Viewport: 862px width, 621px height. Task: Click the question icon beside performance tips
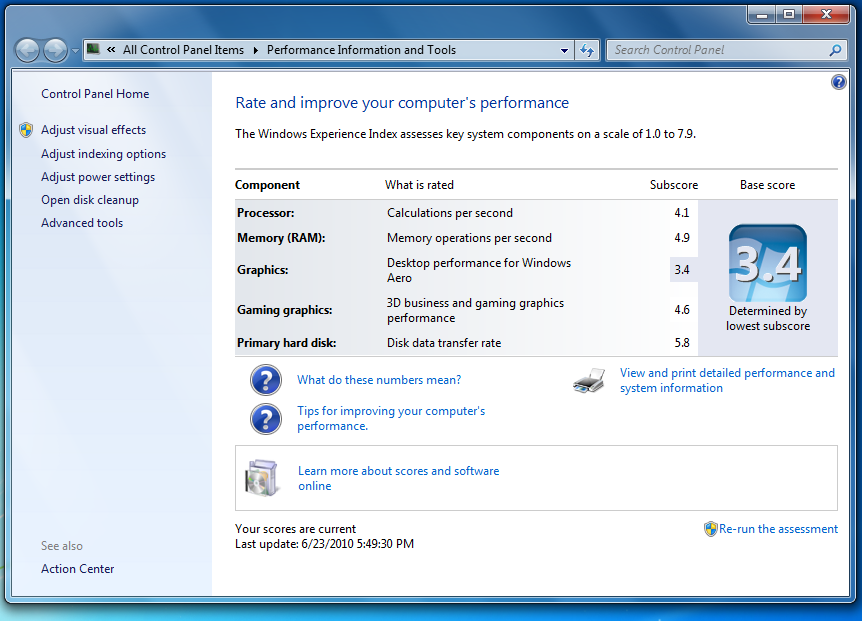point(266,419)
